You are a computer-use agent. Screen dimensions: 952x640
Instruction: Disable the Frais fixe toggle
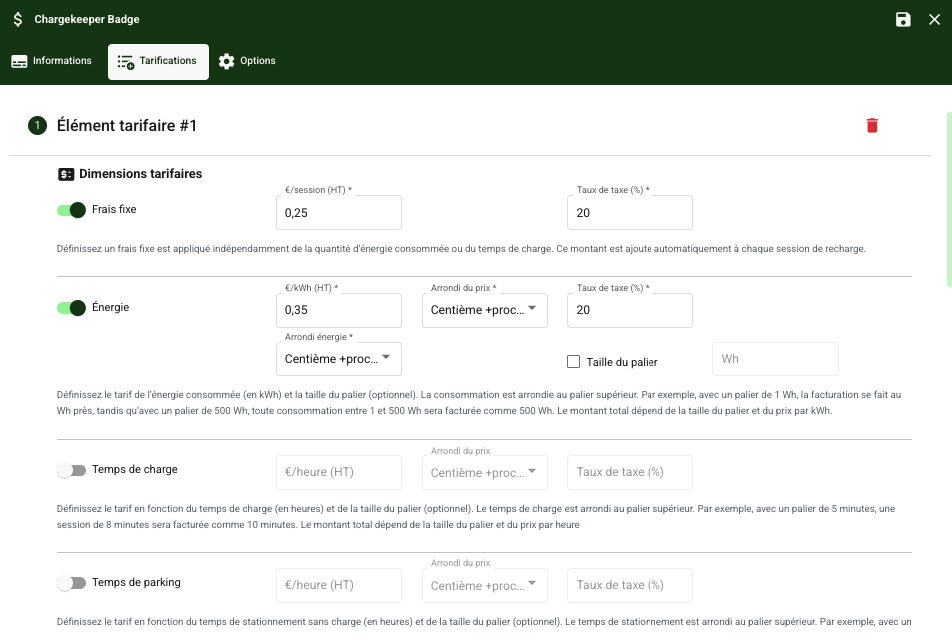pos(72,210)
